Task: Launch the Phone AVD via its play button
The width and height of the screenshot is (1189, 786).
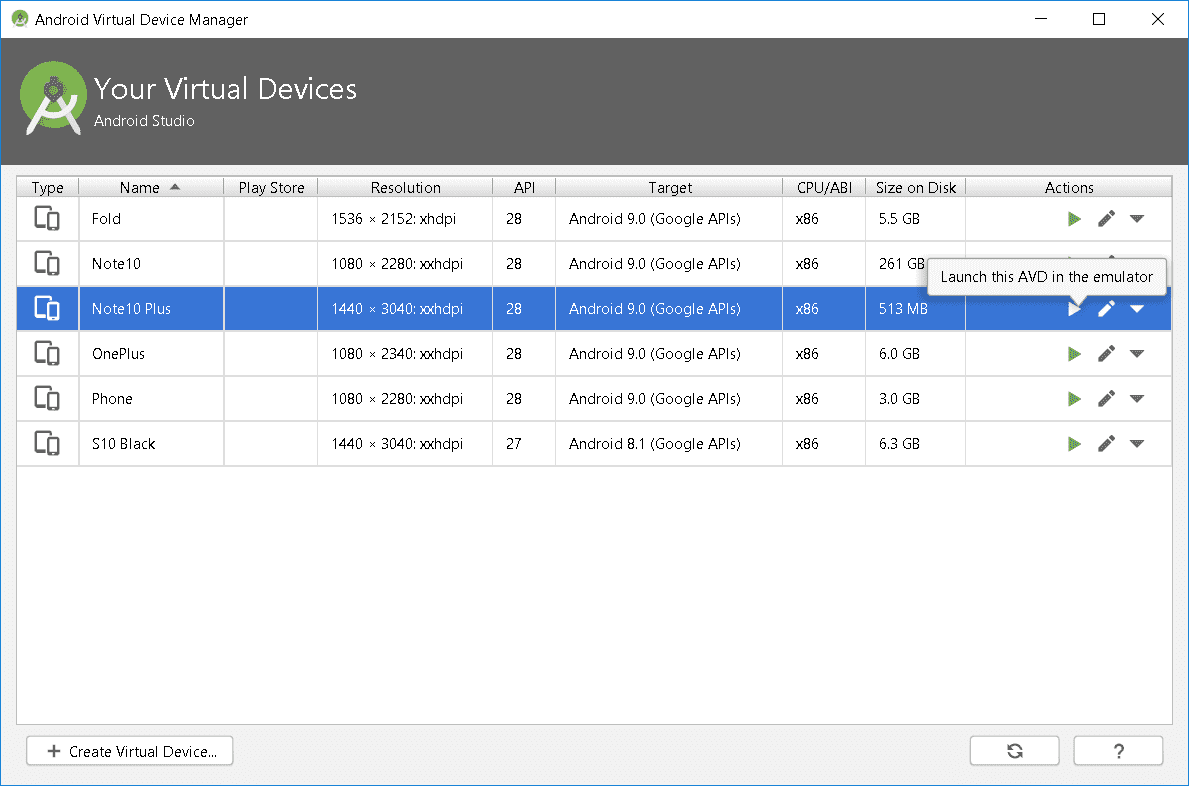Action: click(1074, 398)
